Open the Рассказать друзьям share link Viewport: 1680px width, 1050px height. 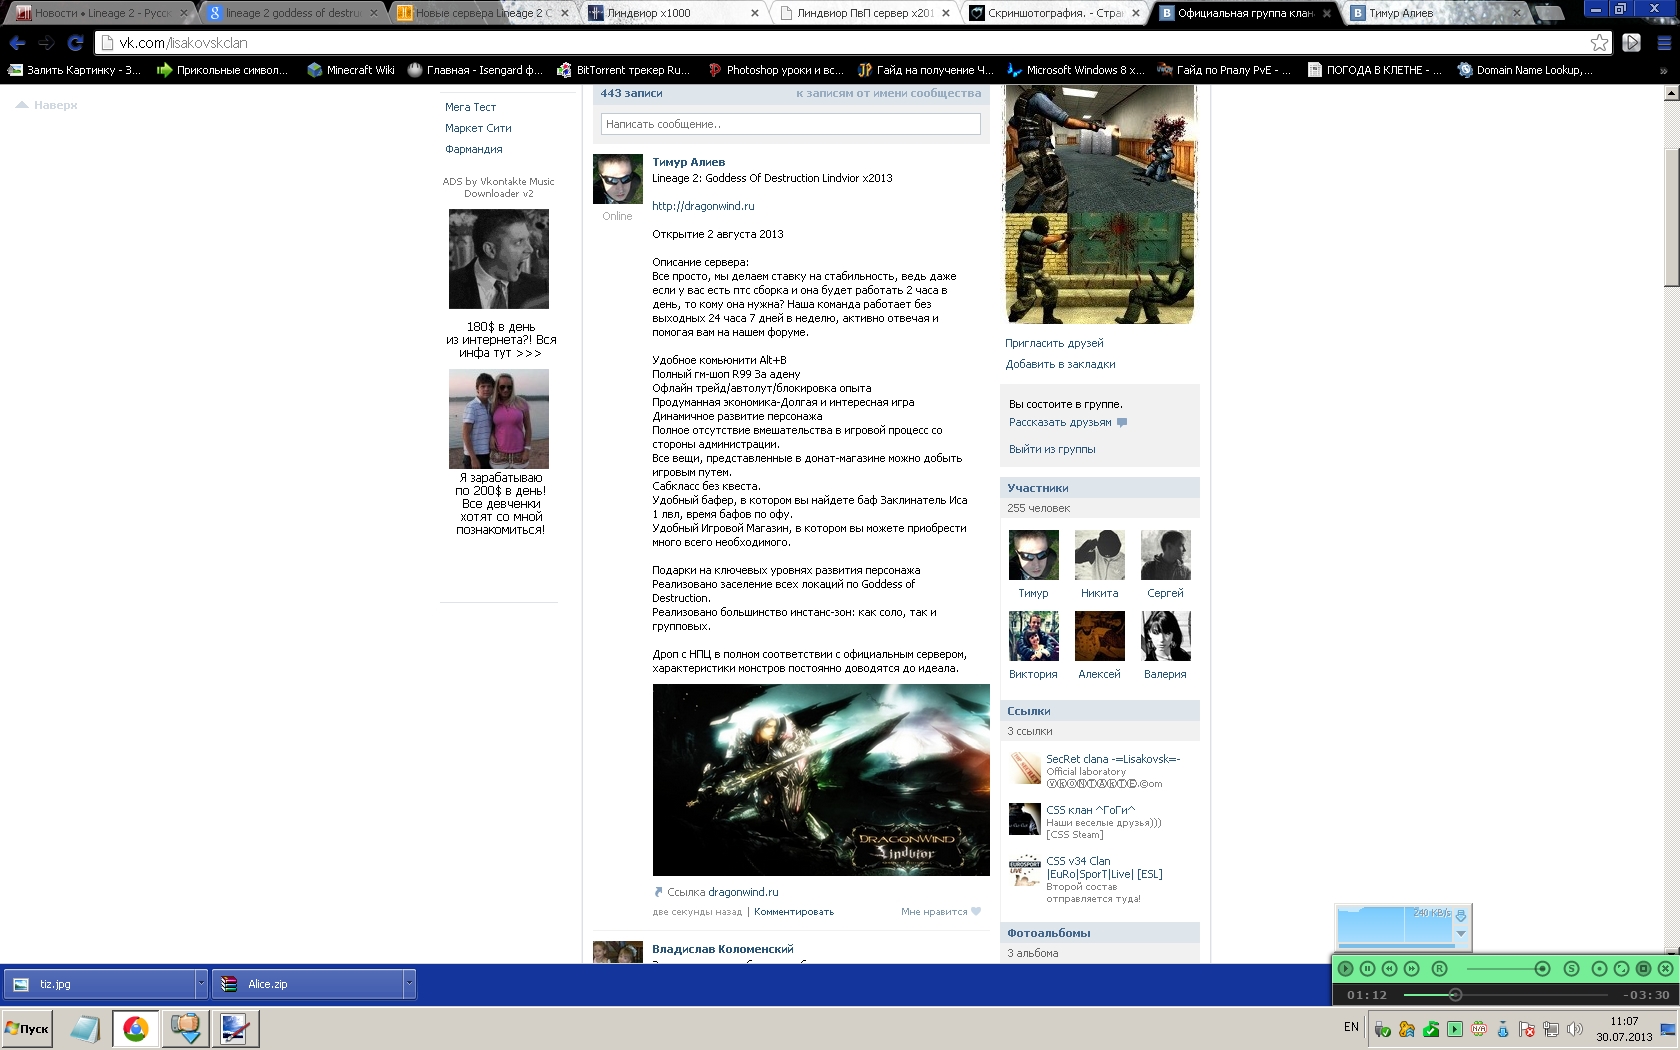tap(1060, 422)
